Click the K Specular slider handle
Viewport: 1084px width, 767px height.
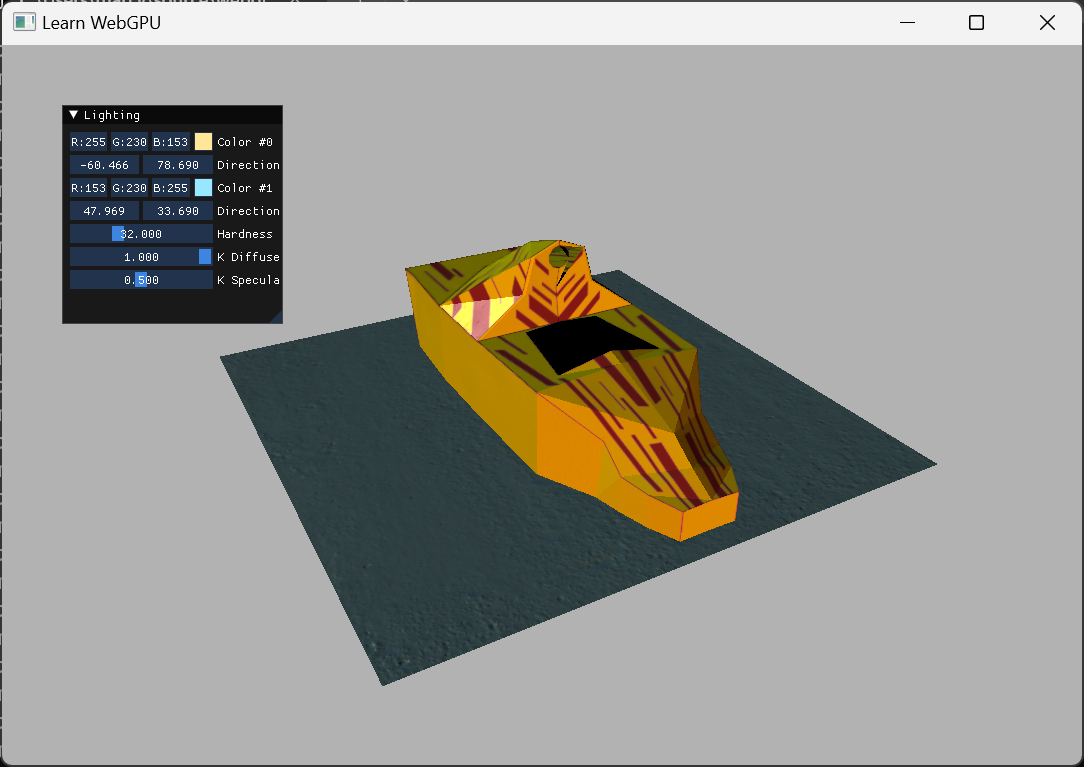point(141,280)
